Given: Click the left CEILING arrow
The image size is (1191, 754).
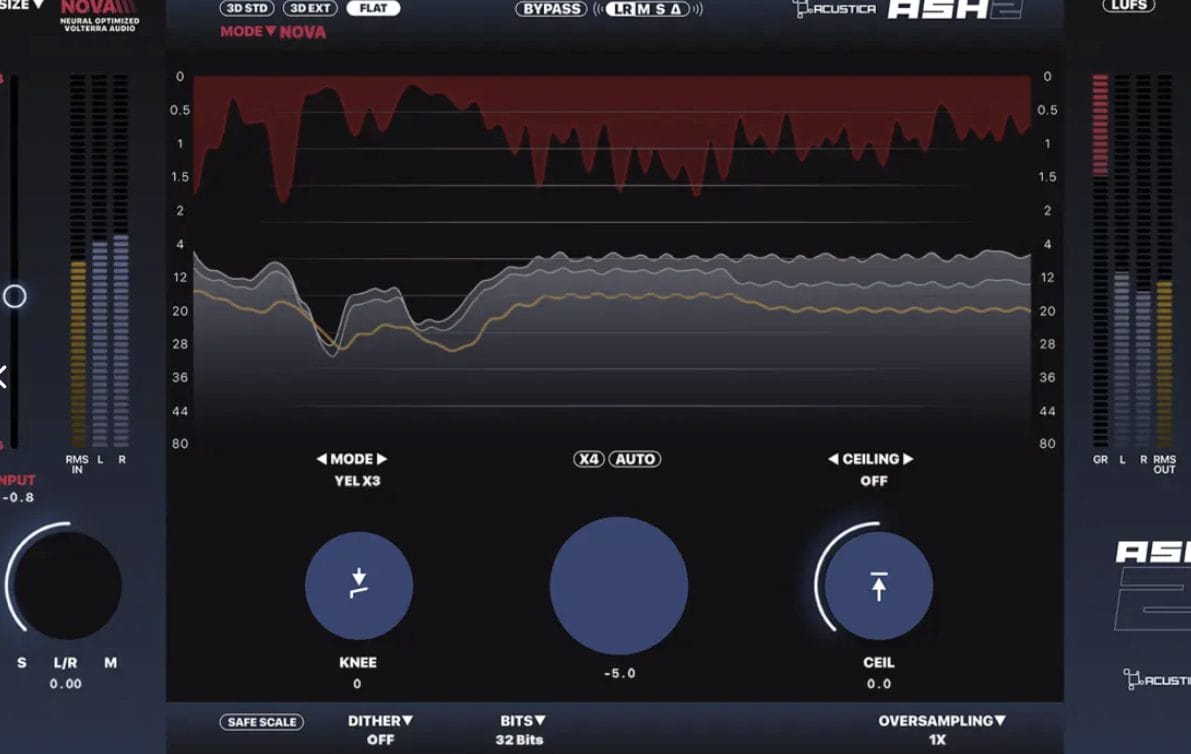Looking at the screenshot, I should tap(833, 459).
